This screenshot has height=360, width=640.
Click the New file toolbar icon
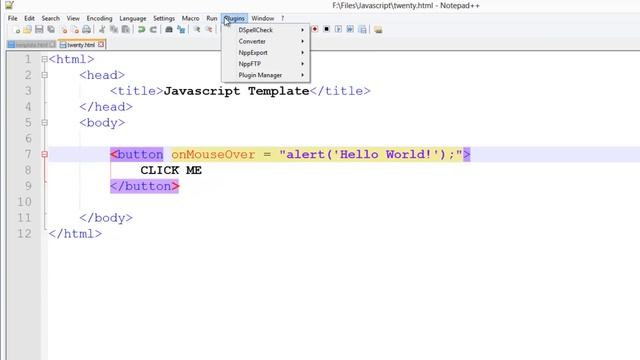(x=16, y=30)
